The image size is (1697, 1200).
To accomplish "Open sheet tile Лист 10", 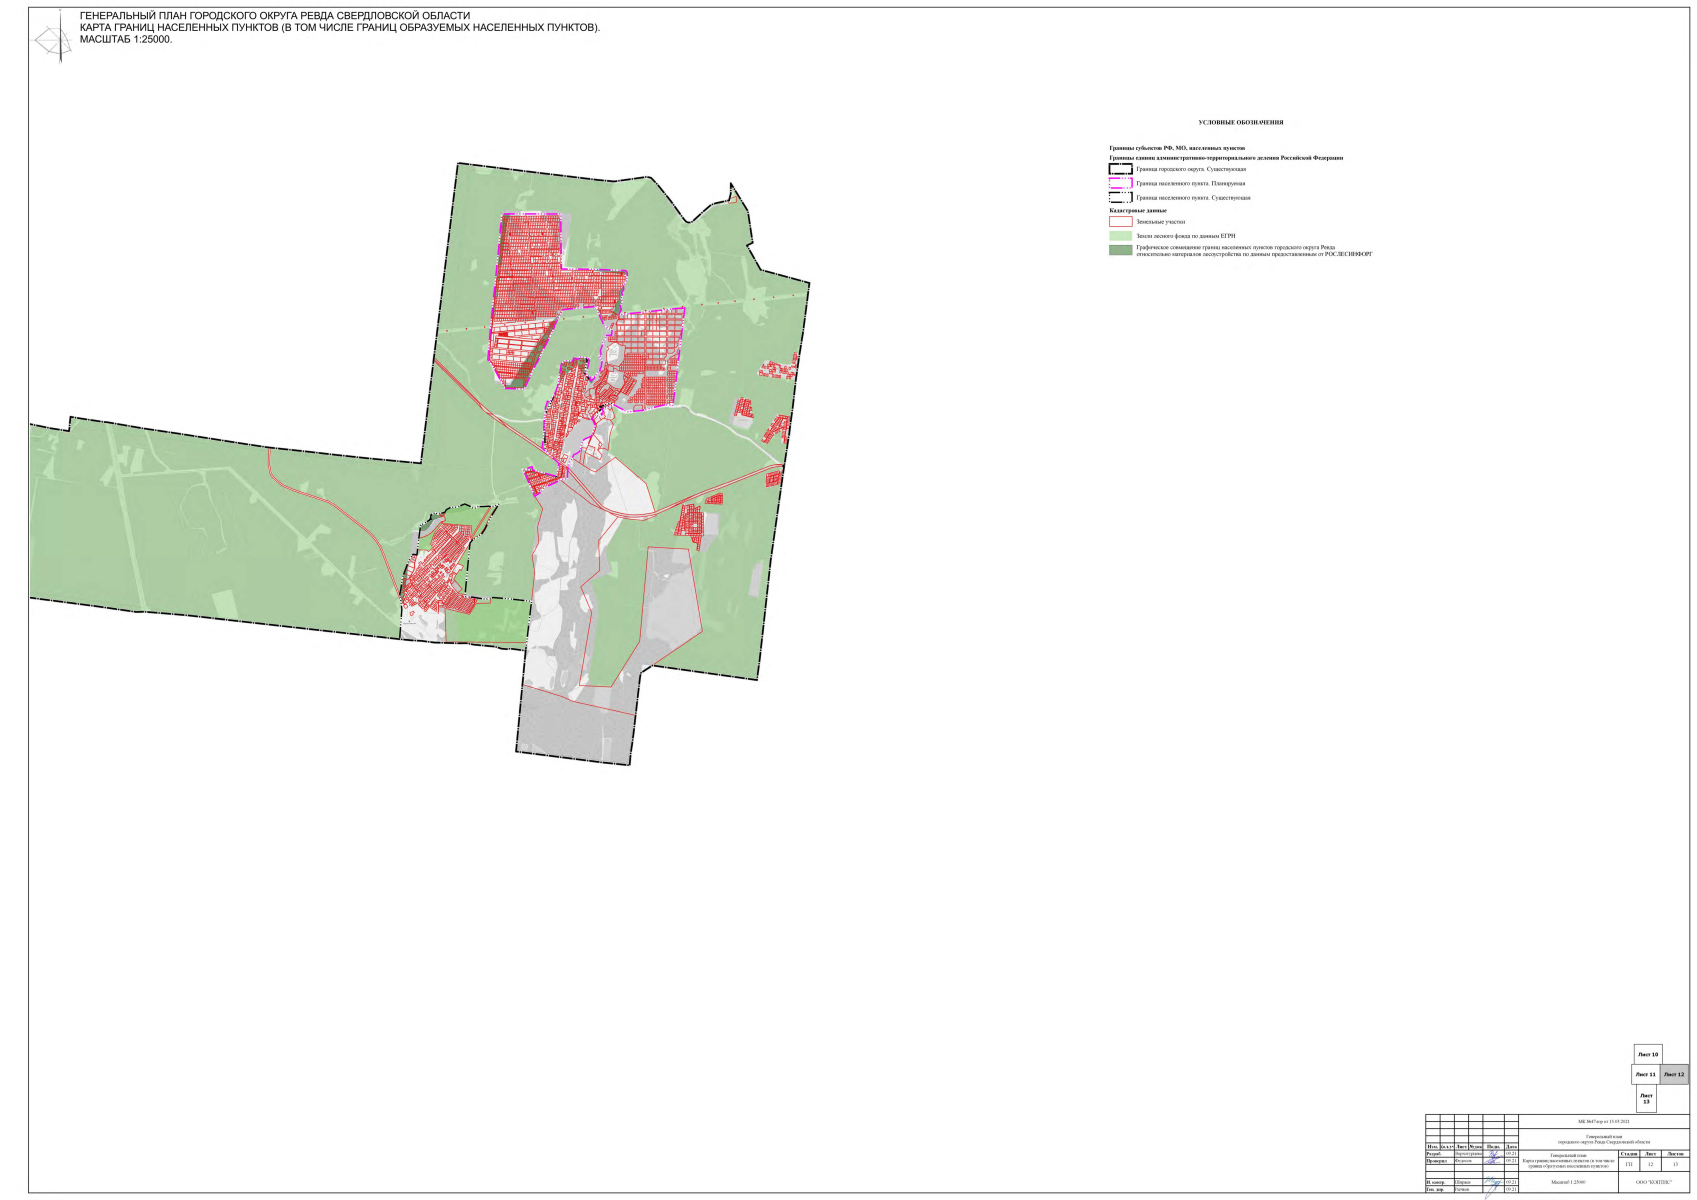I will pos(1647,1054).
